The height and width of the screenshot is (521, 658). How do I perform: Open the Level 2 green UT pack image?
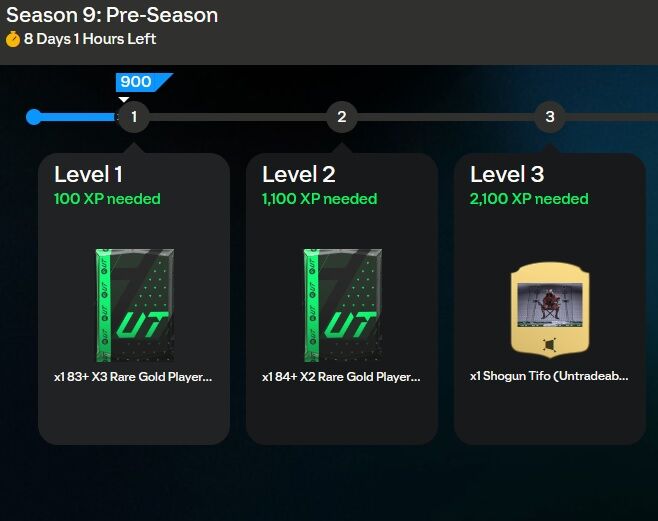343,305
